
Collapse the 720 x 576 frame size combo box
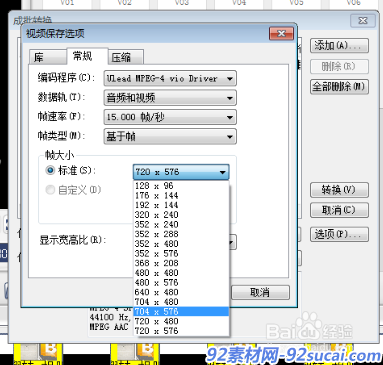pos(181,172)
